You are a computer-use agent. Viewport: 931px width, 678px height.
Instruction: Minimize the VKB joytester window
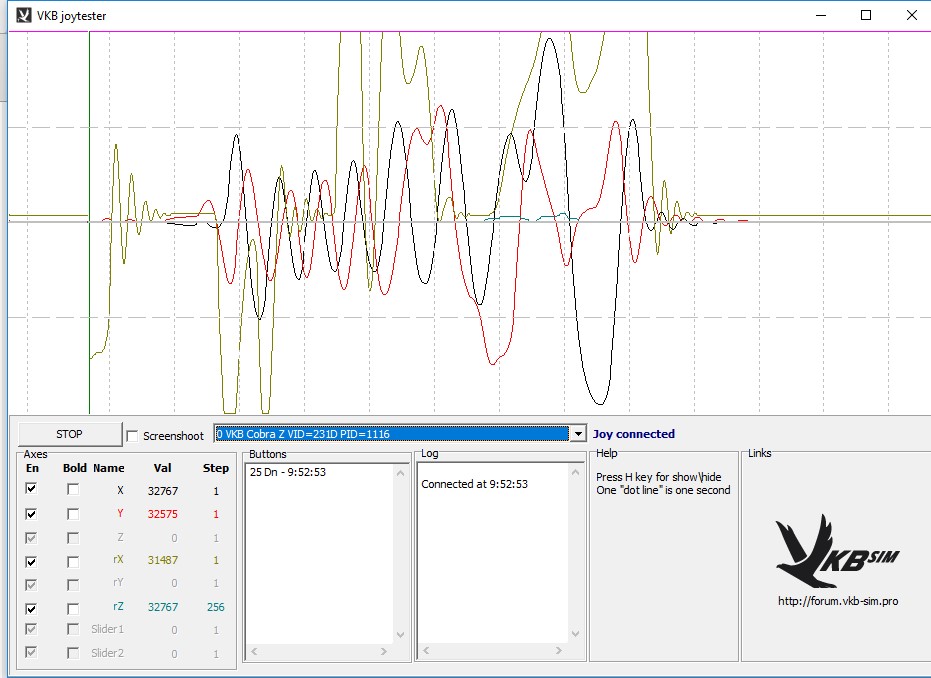(821, 15)
